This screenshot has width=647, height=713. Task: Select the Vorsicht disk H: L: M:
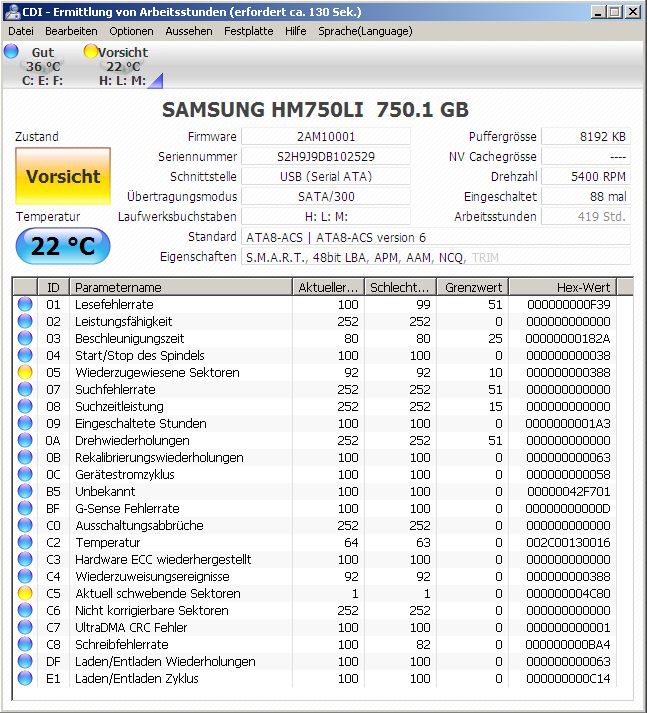123,66
